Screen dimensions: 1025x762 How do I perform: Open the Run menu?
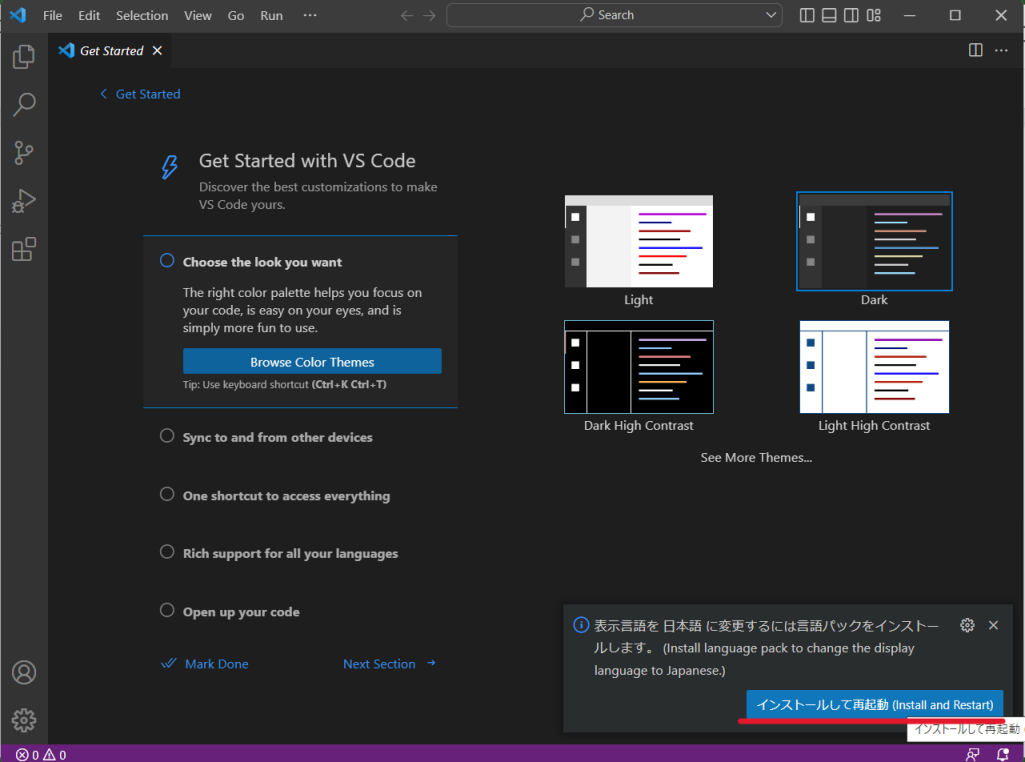pos(271,15)
